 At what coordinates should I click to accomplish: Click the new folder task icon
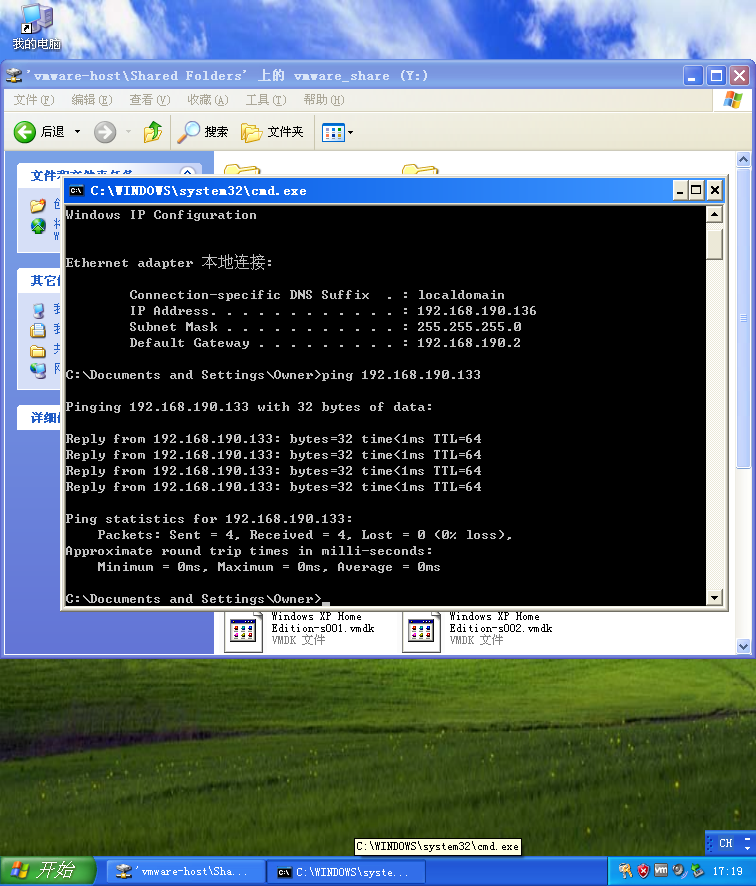(38, 205)
